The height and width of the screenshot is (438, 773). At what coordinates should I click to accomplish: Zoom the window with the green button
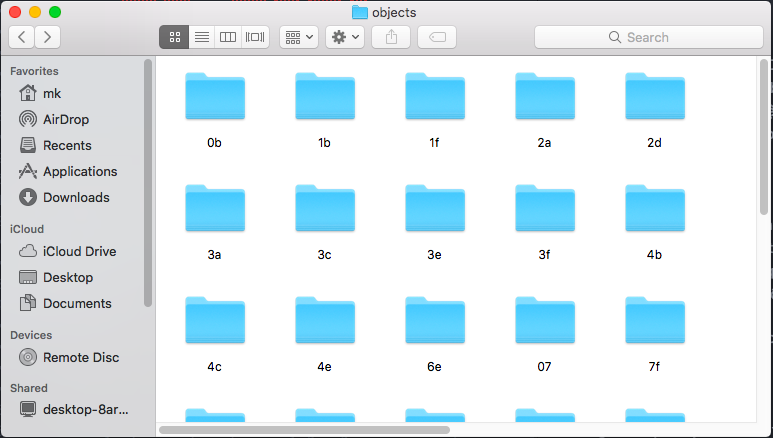coord(55,12)
